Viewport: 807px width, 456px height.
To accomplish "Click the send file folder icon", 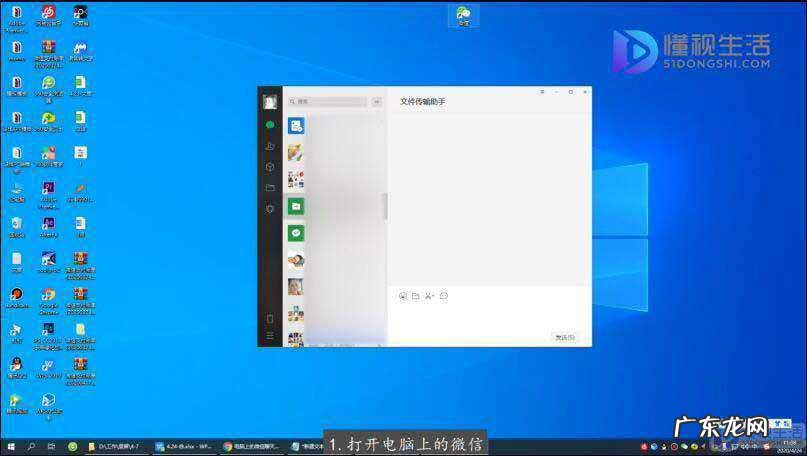I will [416, 296].
